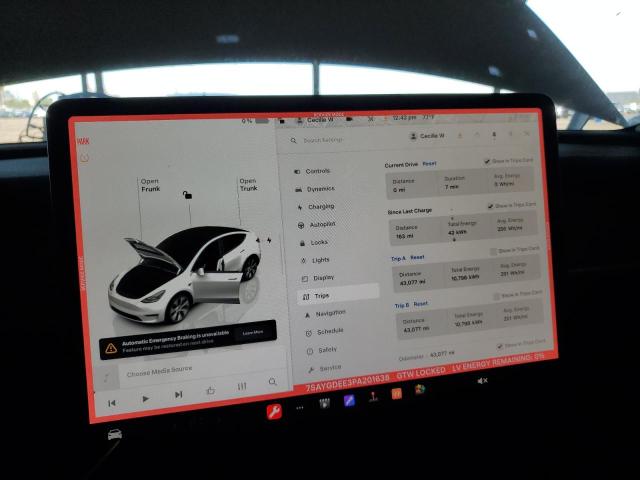Skip to the next media track
Screen dimensions: 640x480
(178, 395)
